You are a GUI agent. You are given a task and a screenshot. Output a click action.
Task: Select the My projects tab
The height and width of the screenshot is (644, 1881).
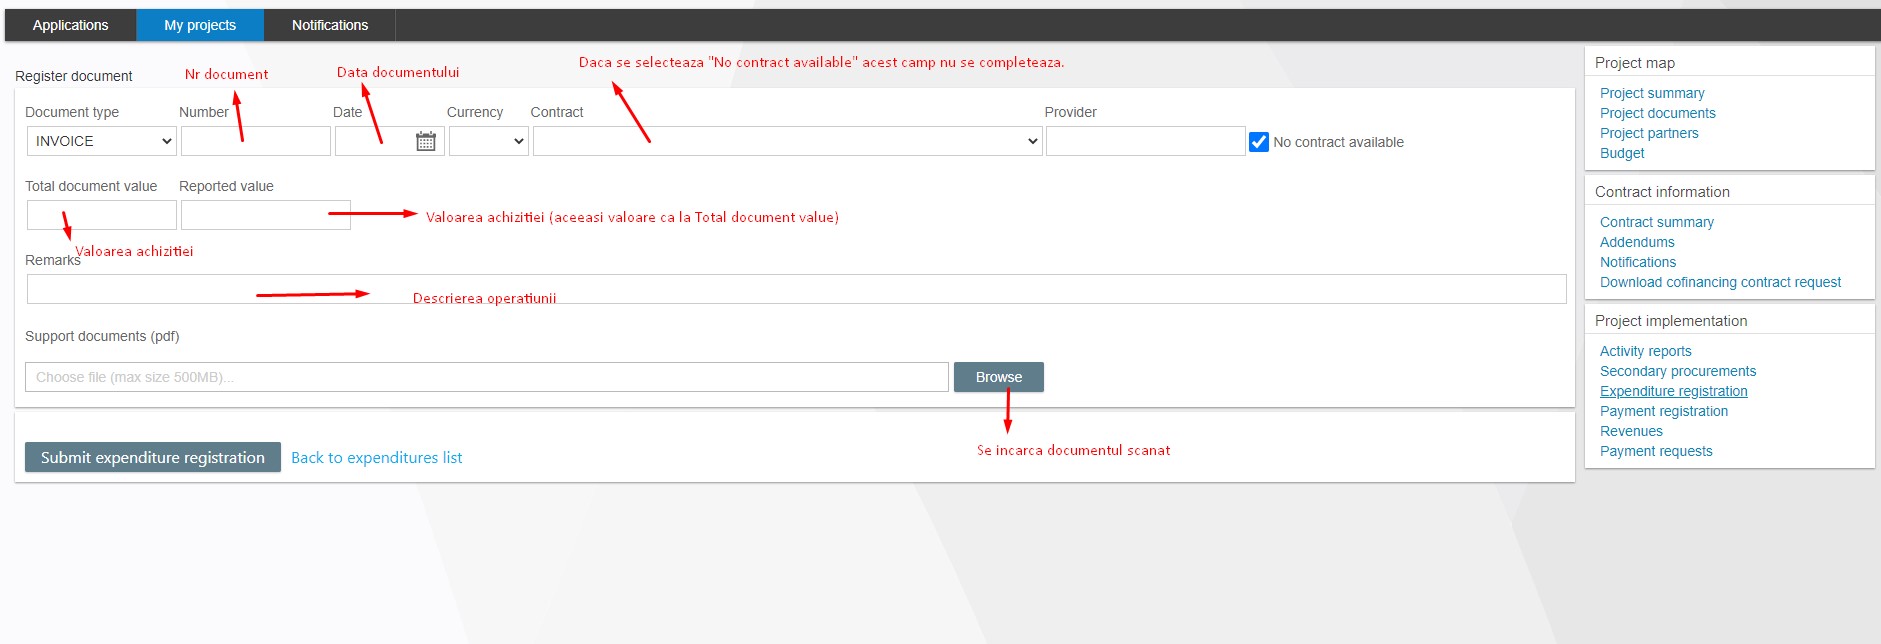[200, 25]
